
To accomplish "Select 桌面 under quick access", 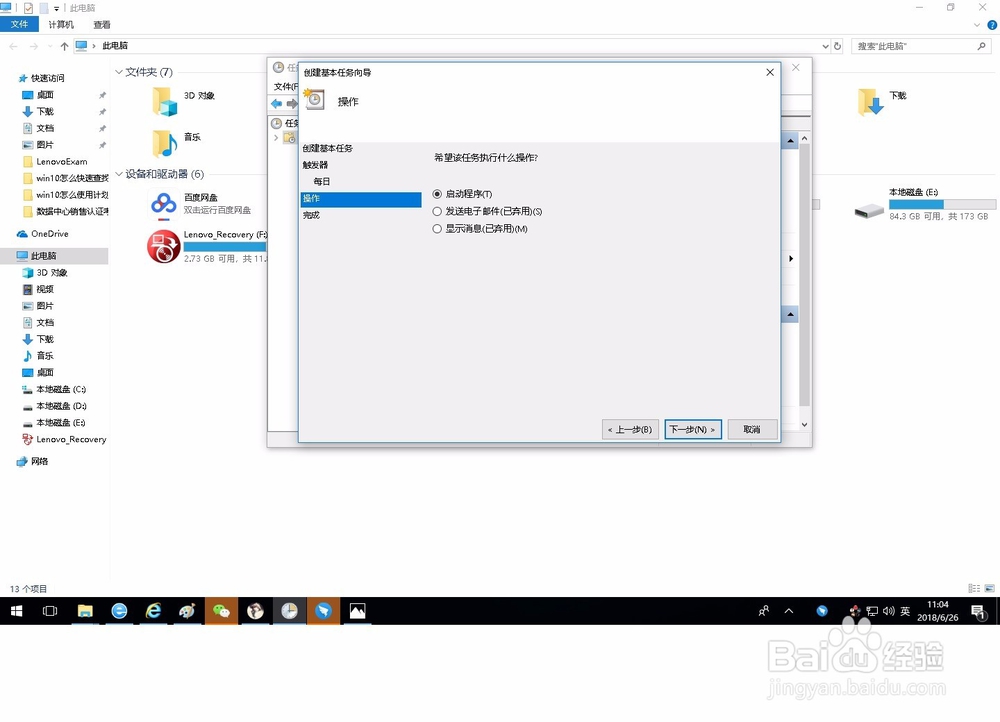I will coord(45,94).
